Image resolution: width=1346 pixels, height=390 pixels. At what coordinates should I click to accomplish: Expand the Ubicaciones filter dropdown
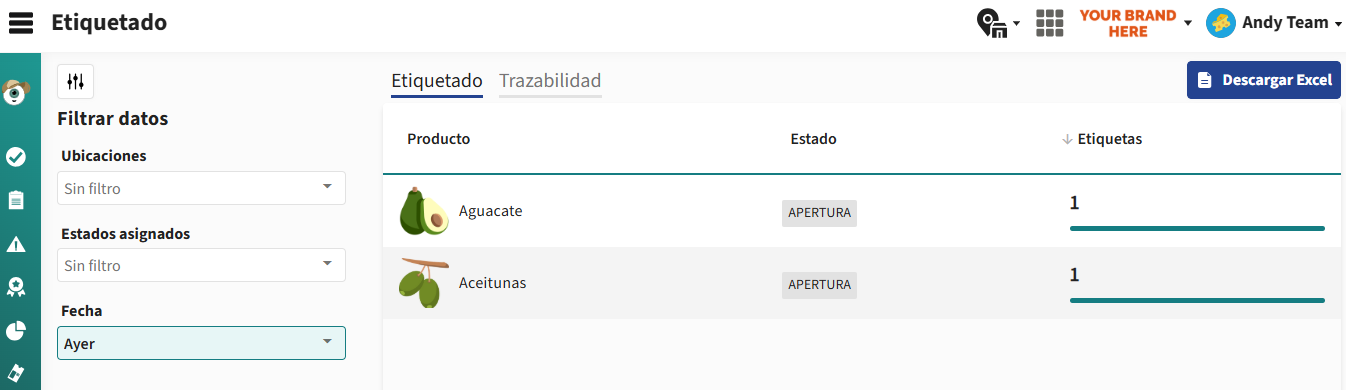(x=202, y=188)
